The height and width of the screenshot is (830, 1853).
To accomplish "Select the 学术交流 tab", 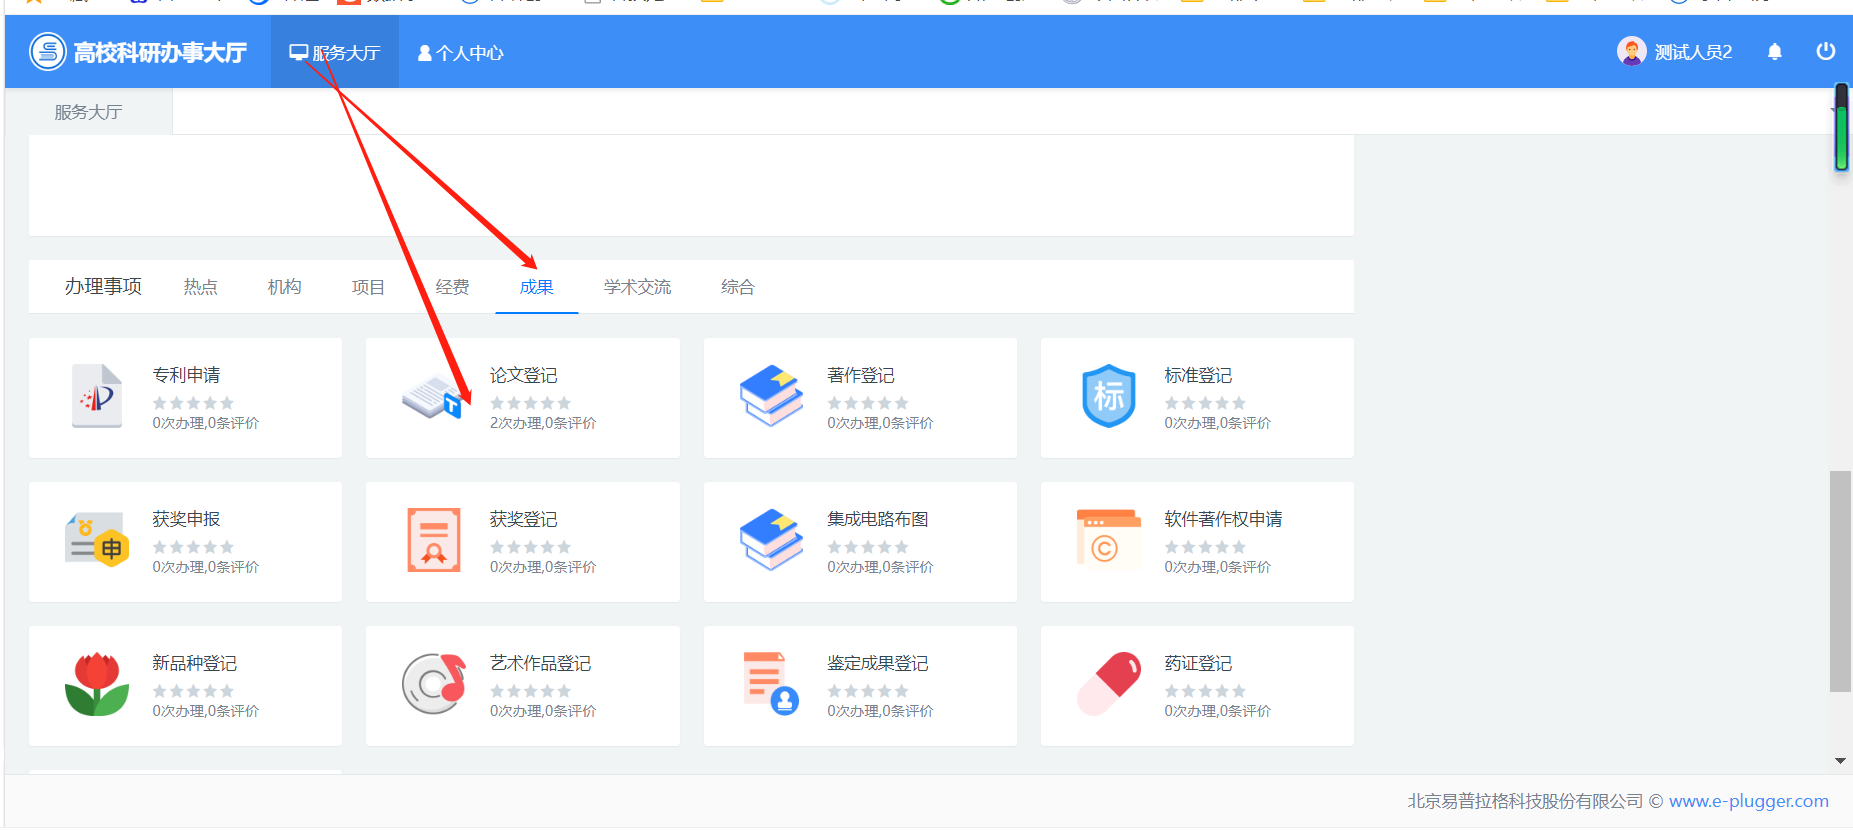I will click(637, 287).
